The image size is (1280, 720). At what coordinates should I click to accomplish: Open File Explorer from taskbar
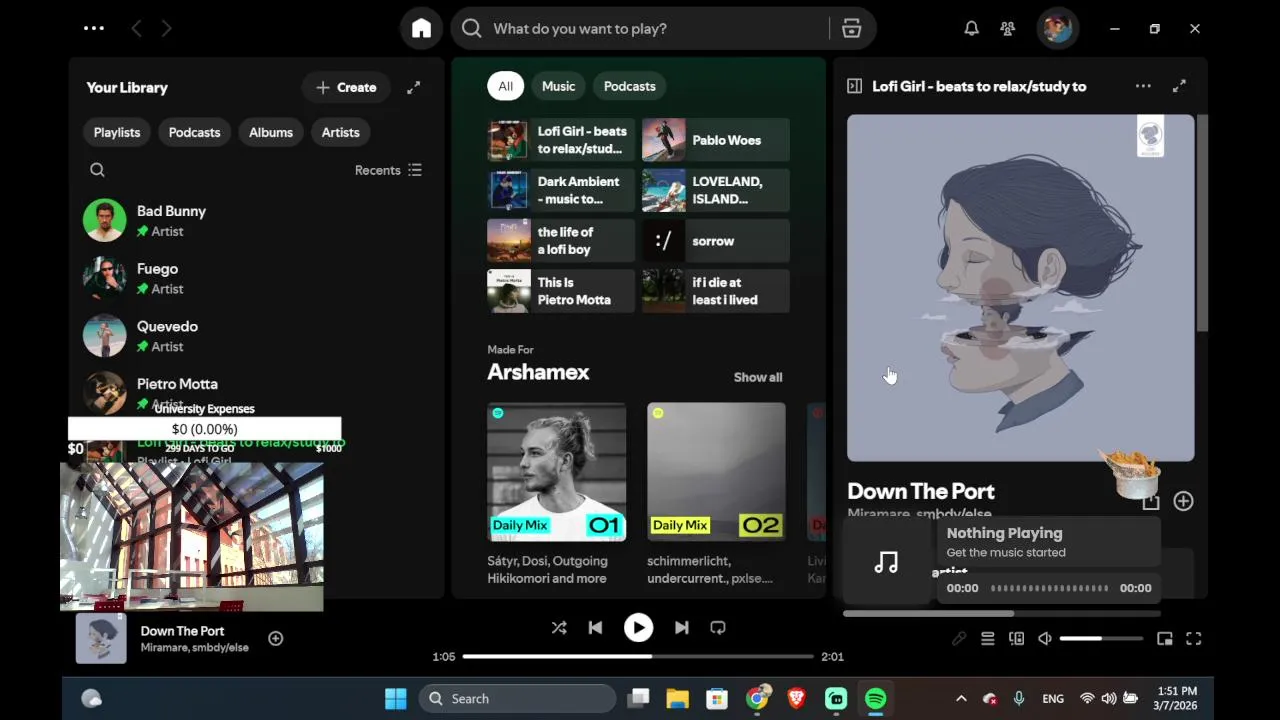coord(678,699)
